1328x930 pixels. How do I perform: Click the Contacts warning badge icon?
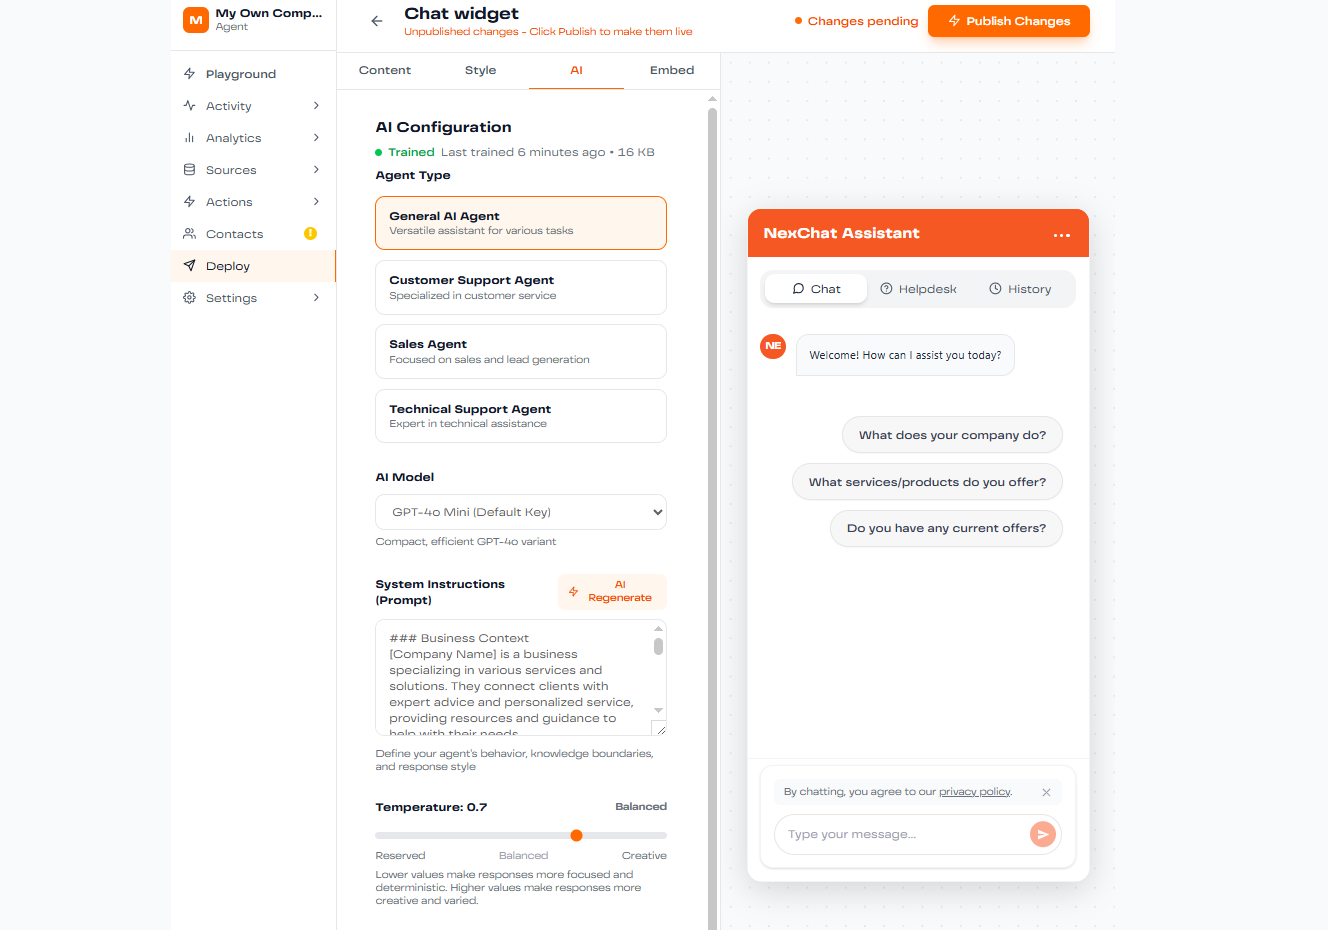(x=310, y=234)
